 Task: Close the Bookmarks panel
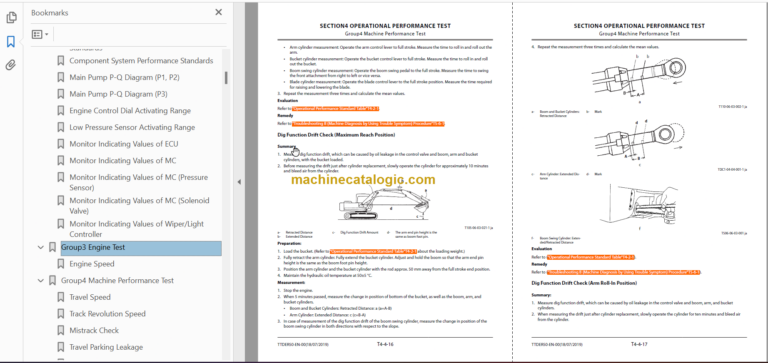pos(218,12)
